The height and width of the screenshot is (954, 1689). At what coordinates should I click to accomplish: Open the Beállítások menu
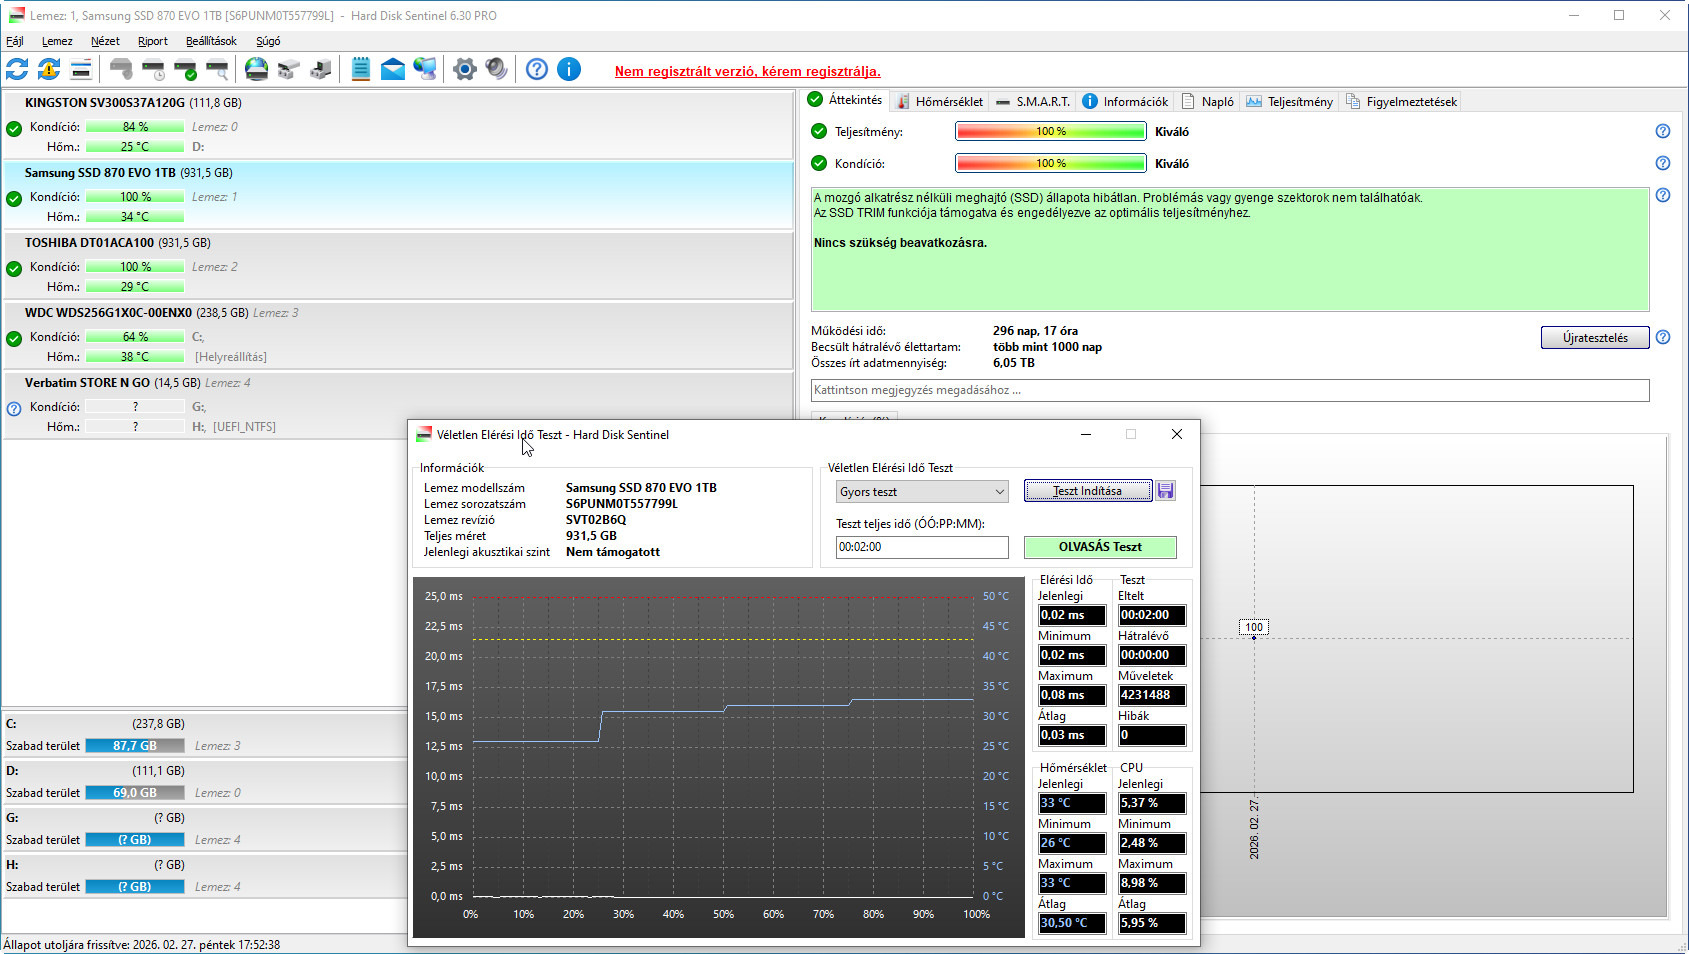pyautogui.click(x=211, y=41)
